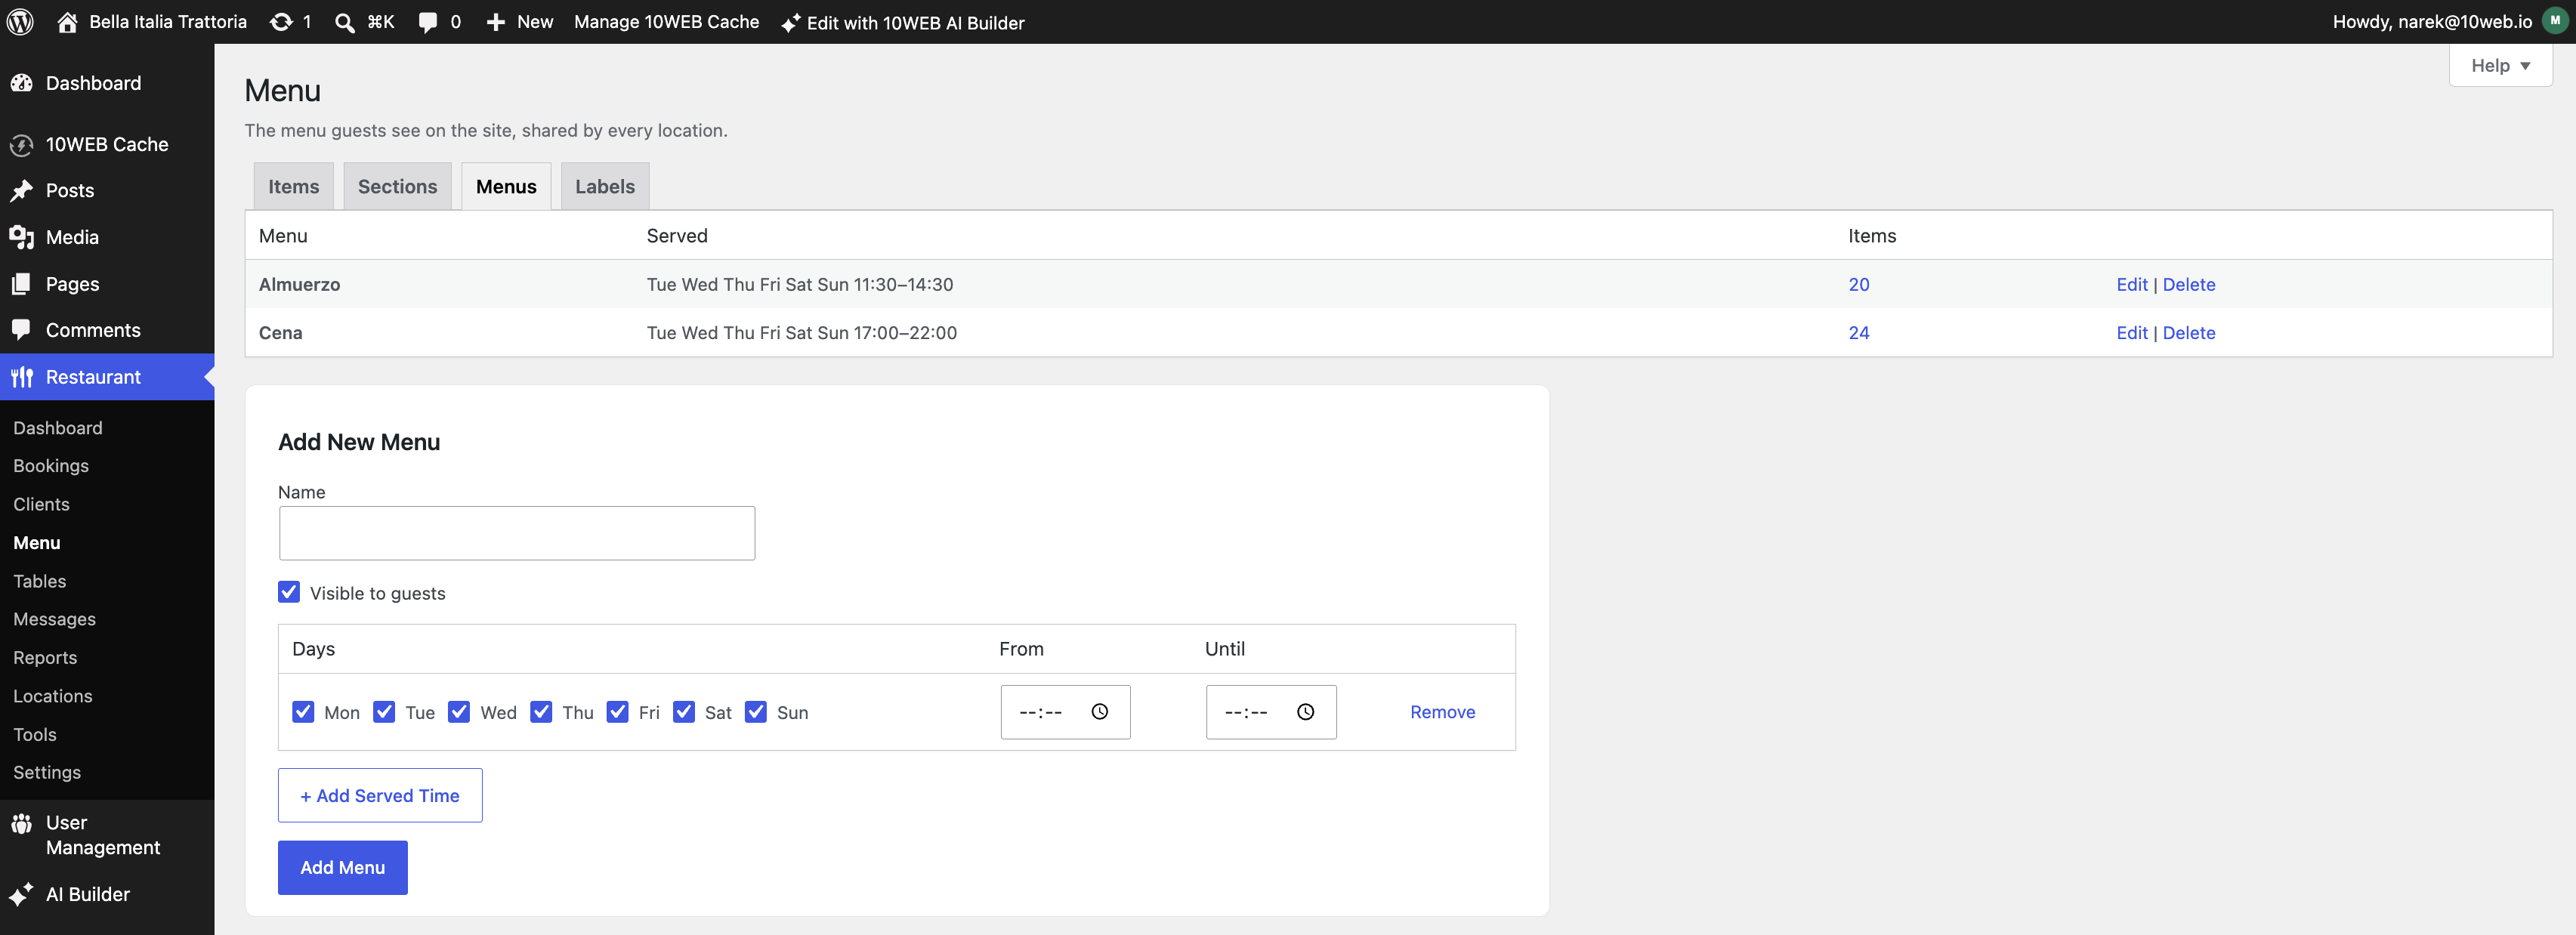The height and width of the screenshot is (935, 2576).
Task: Click the Restaurant fork-and-knife icon
Action: [22, 377]
